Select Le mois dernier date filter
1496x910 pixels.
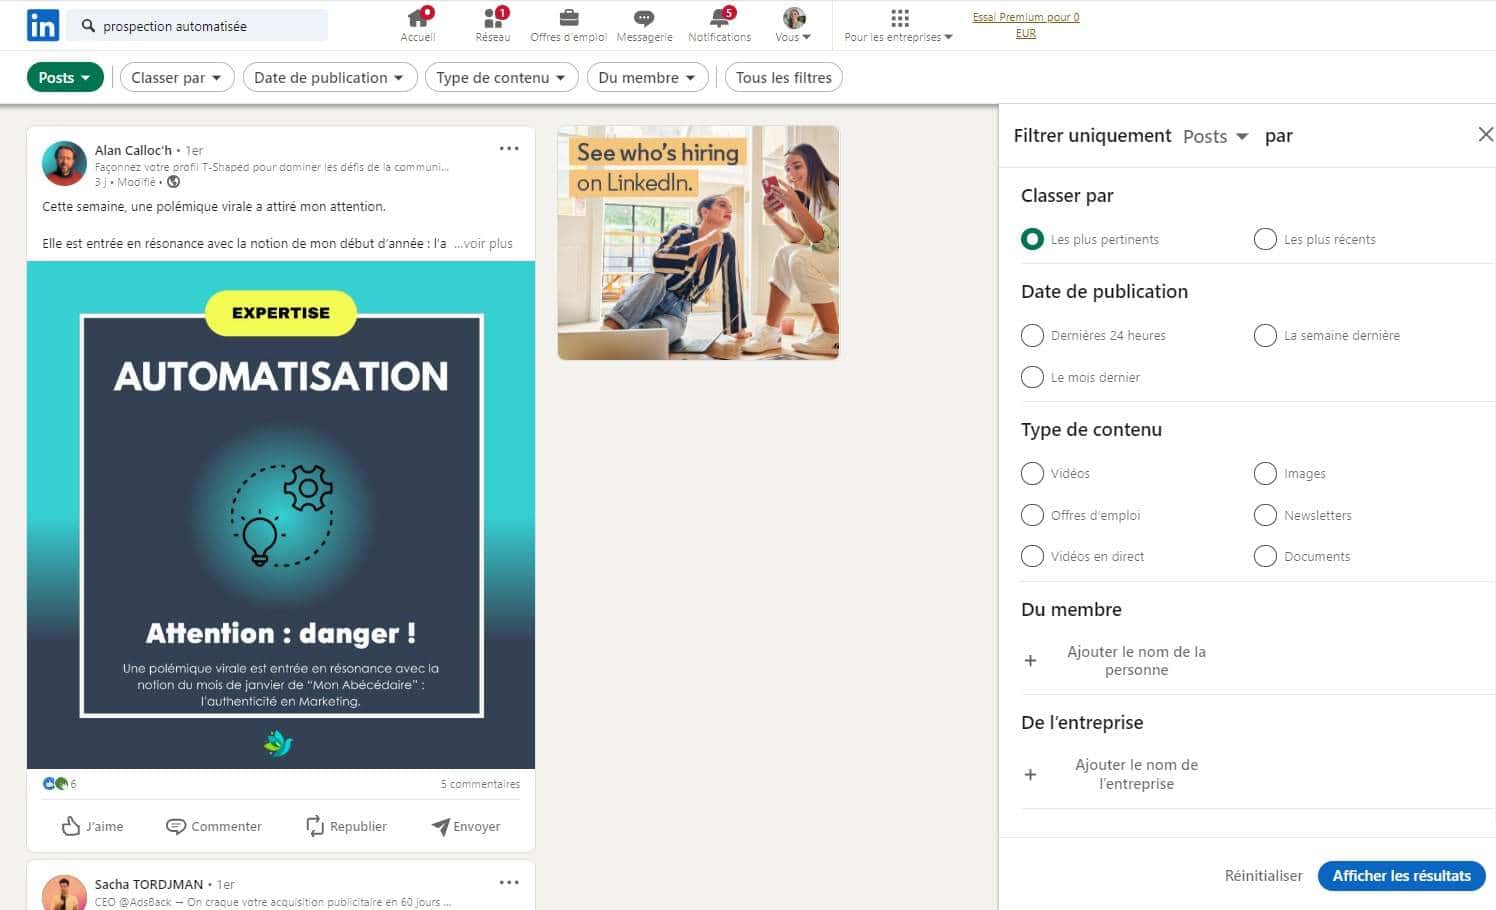point(1032,377)
